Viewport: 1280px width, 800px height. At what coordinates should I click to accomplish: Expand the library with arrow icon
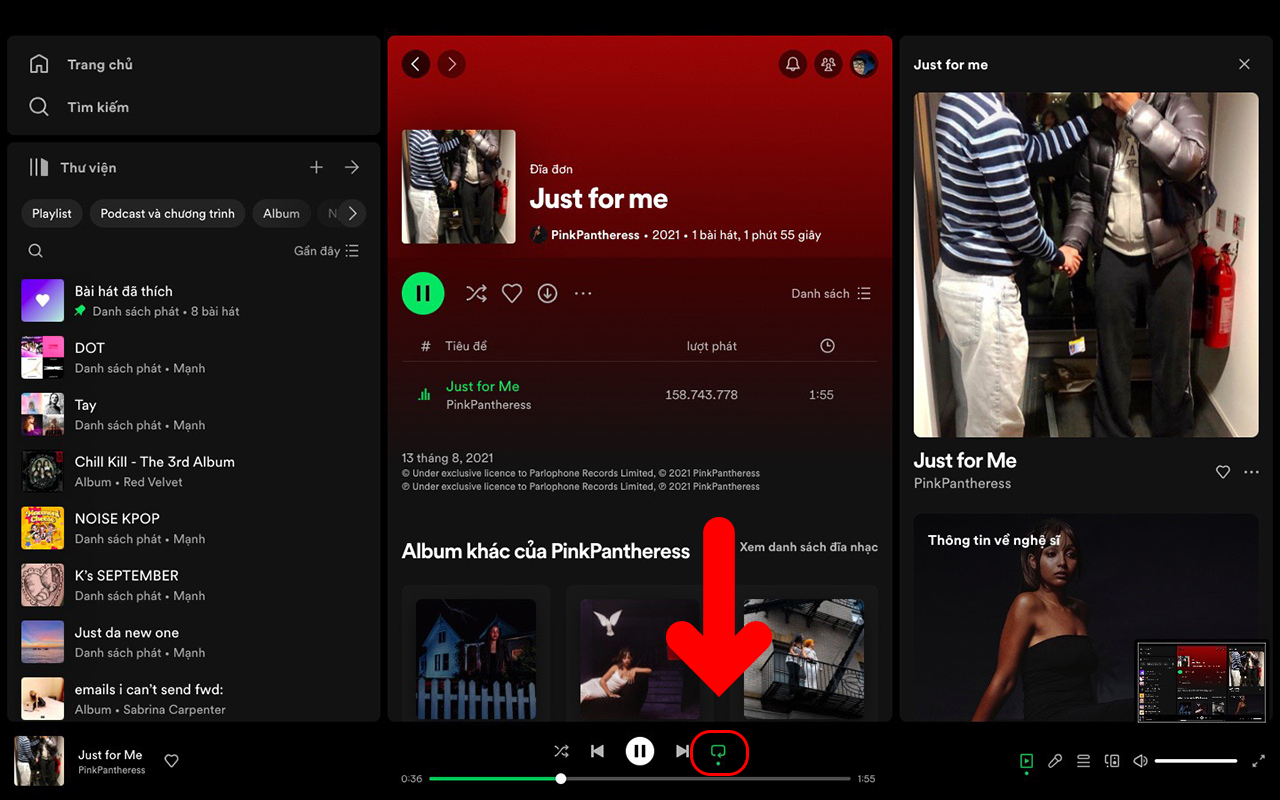pos(352,168)
